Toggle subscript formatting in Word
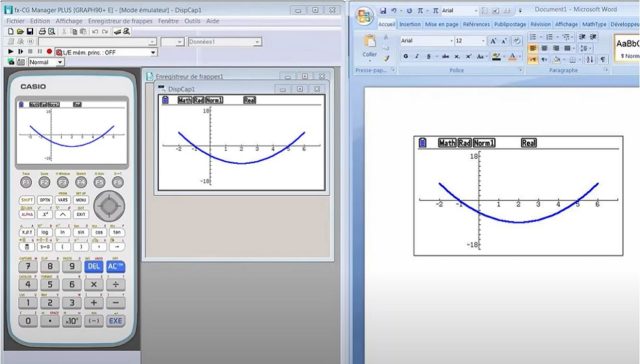 coord(457,56)
